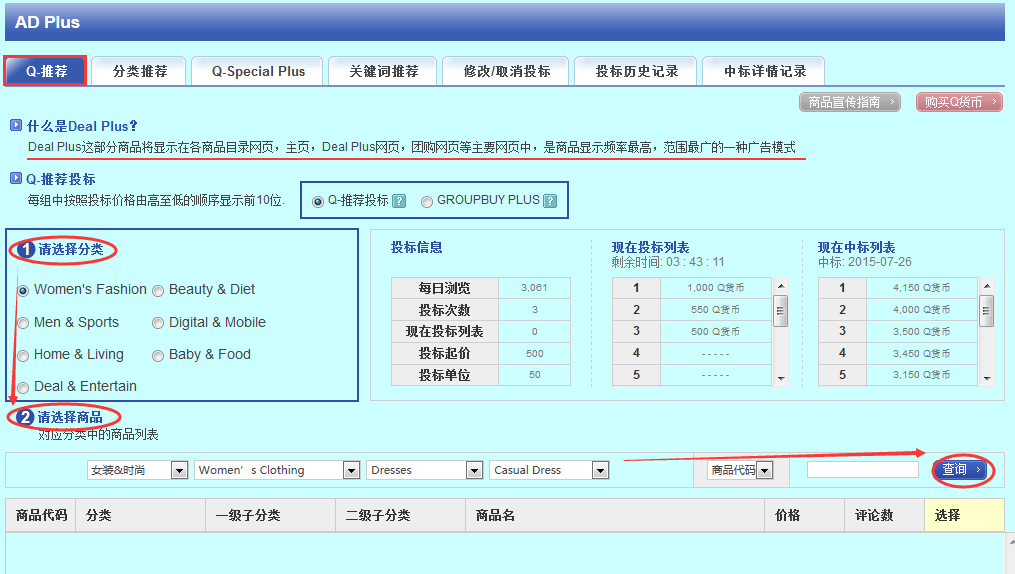Select the GROUPBUY PLUS radio button
This screenshot has width=1015, height=574.
427,202
